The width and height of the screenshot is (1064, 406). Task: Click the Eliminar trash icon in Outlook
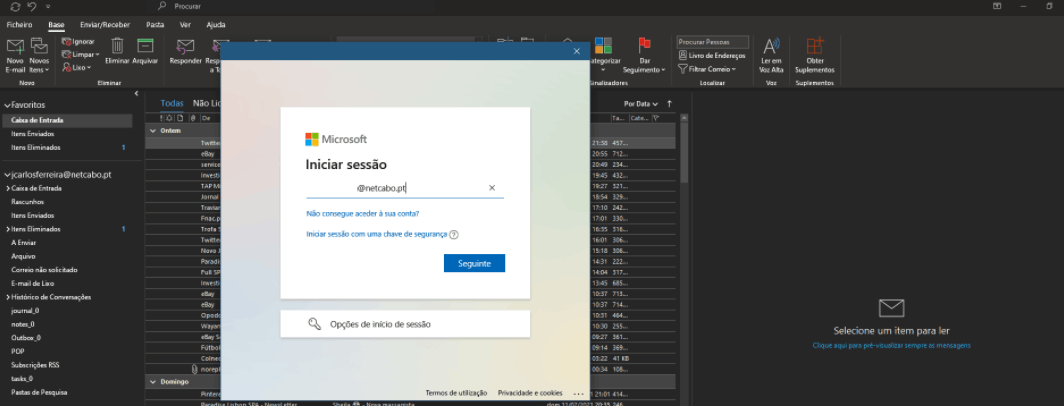click(117, 45)
